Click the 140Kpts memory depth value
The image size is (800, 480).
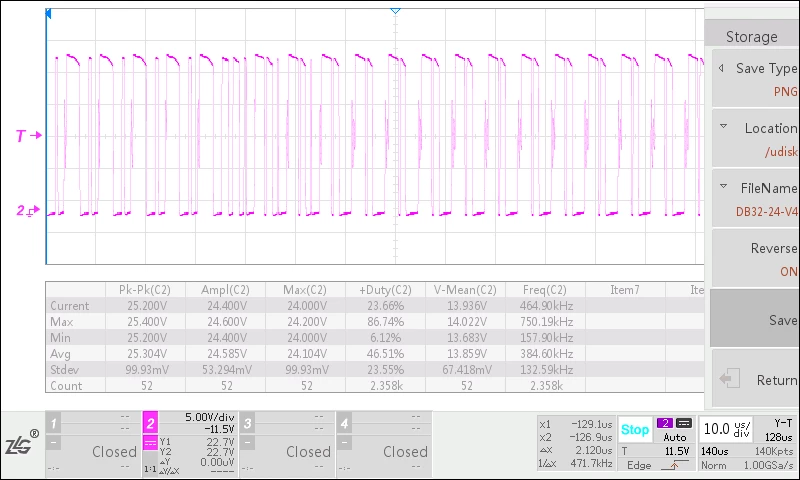(x=774, y=451)
